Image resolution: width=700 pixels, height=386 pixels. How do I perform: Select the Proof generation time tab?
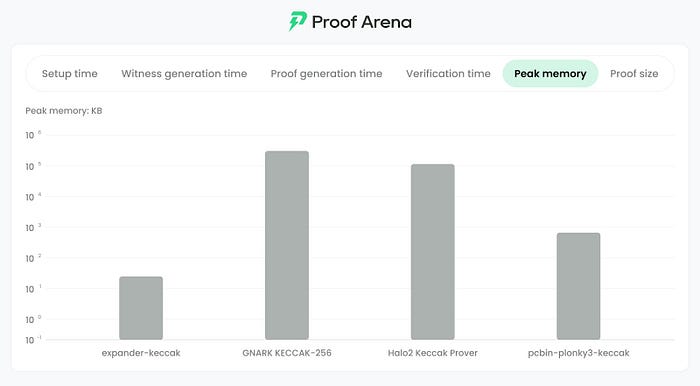(326, 74)
